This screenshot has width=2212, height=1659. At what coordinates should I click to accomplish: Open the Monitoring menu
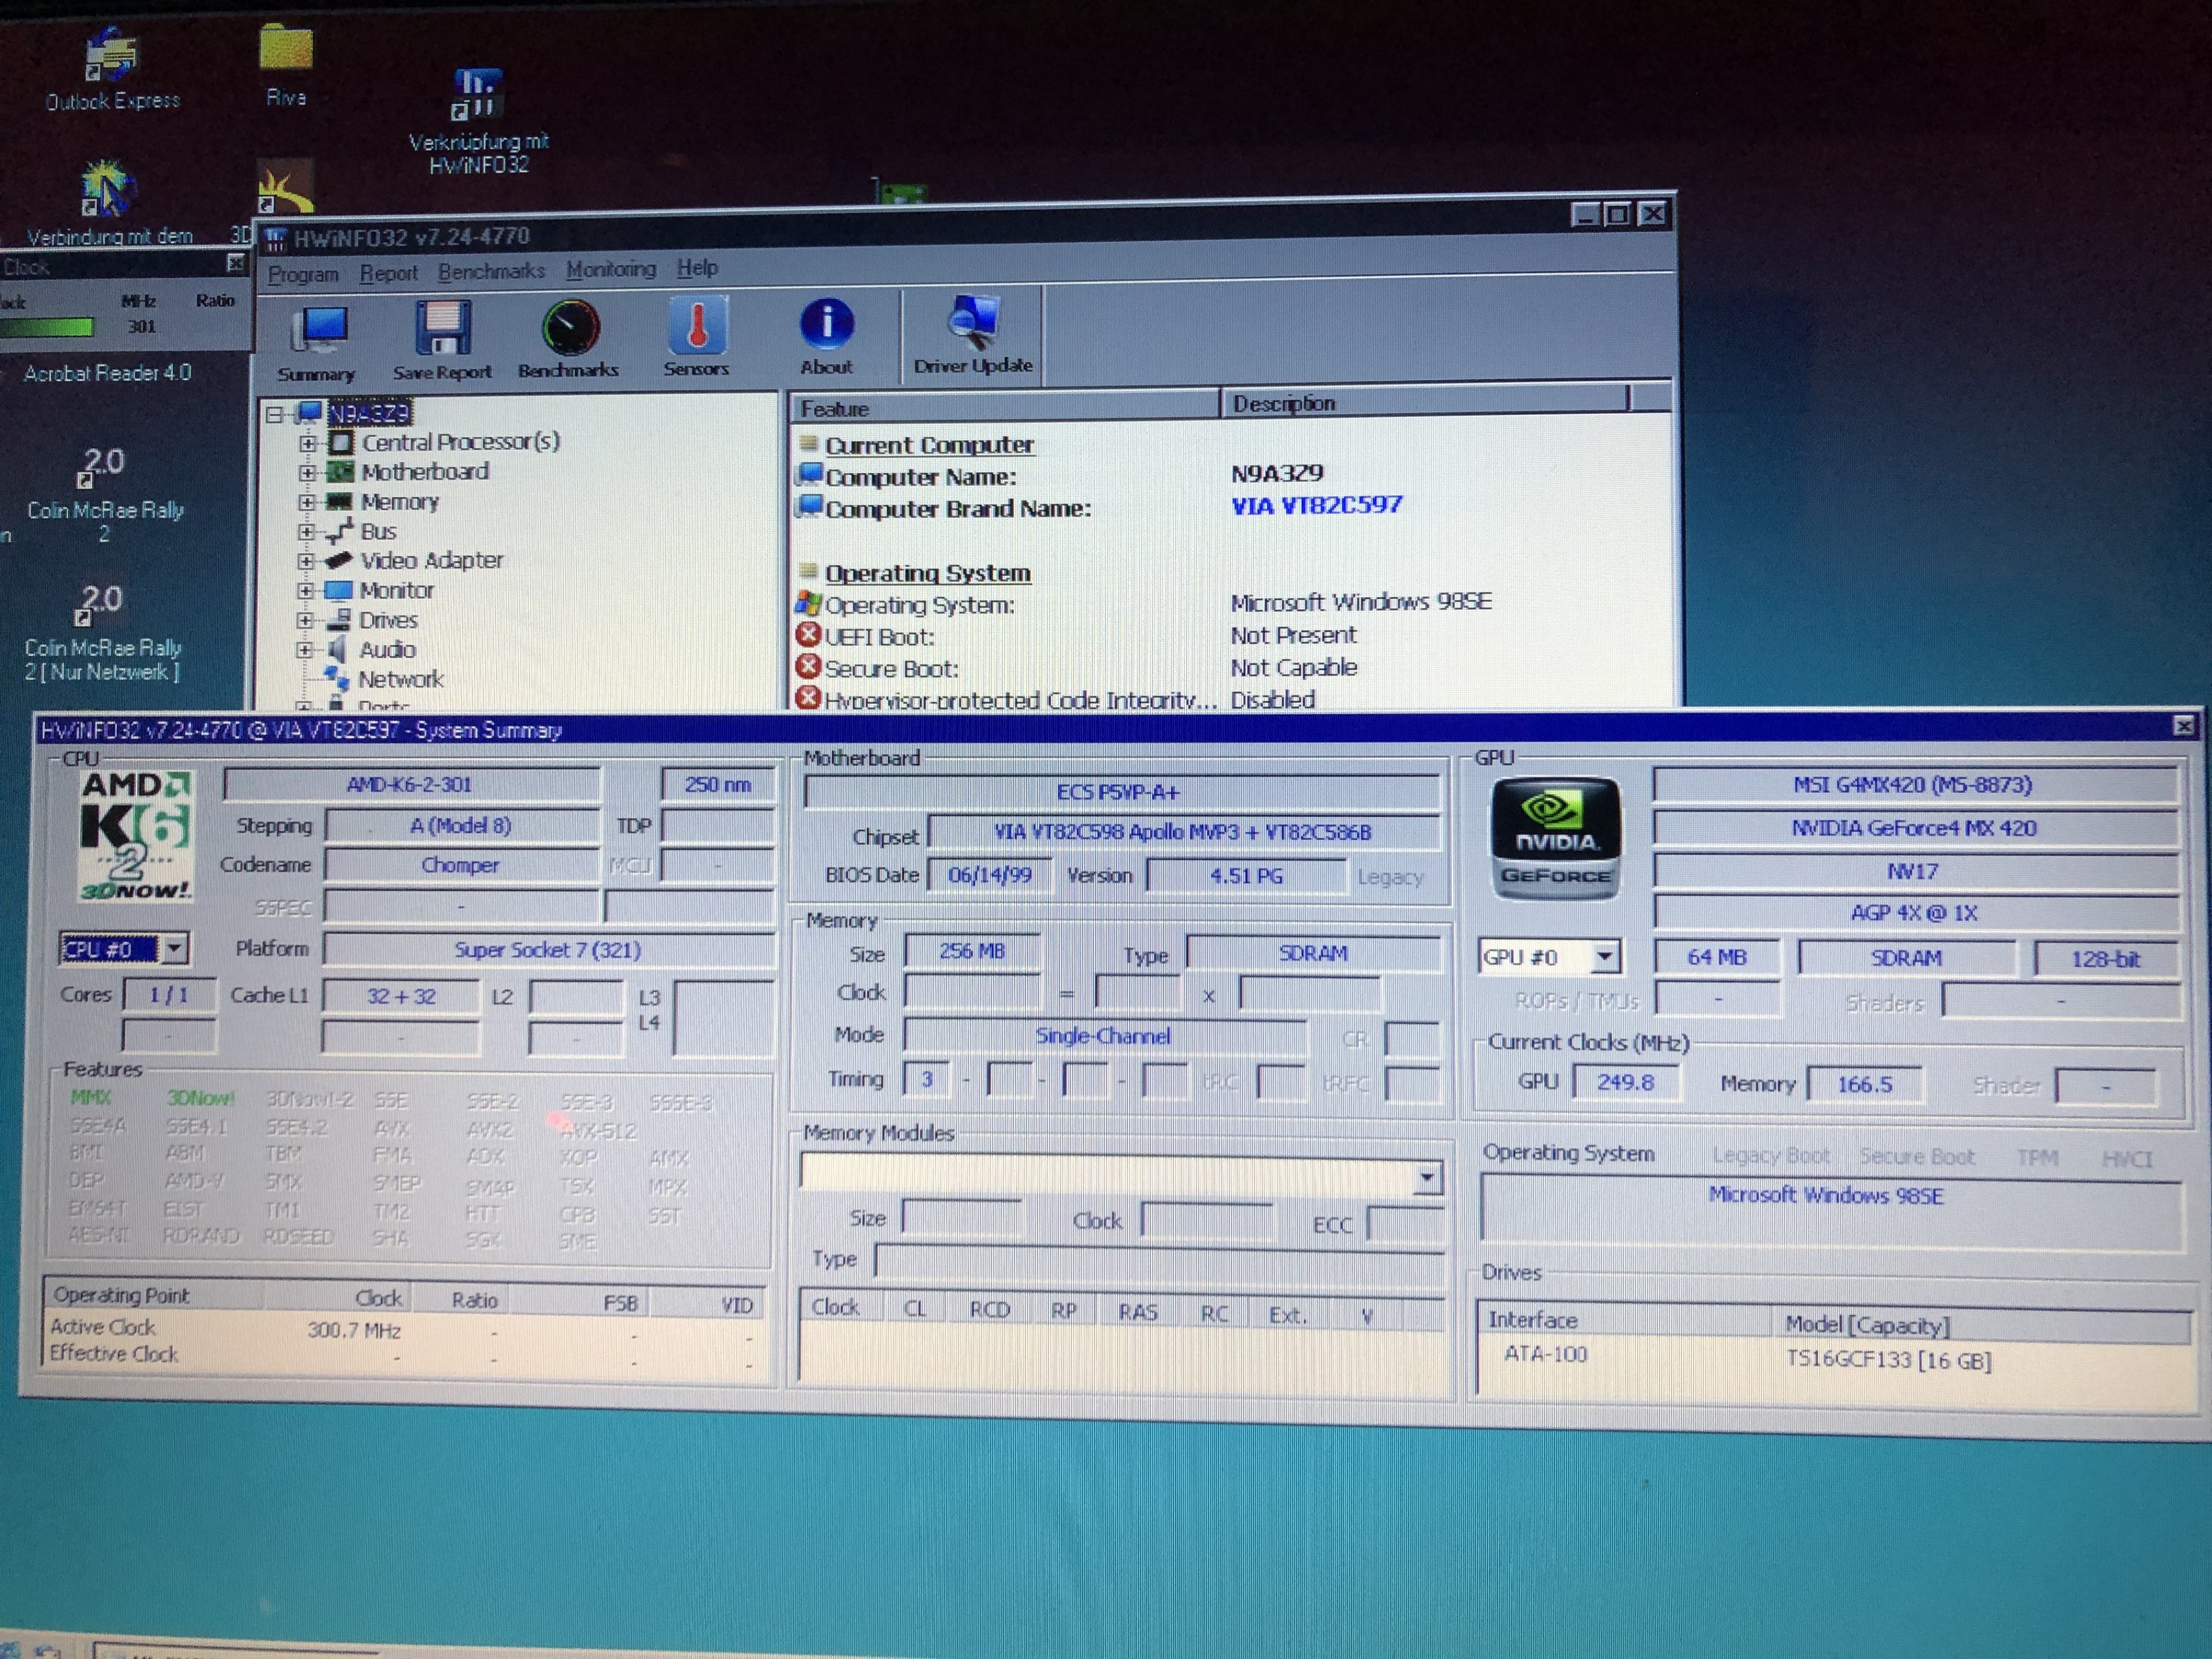pos(610,269)
